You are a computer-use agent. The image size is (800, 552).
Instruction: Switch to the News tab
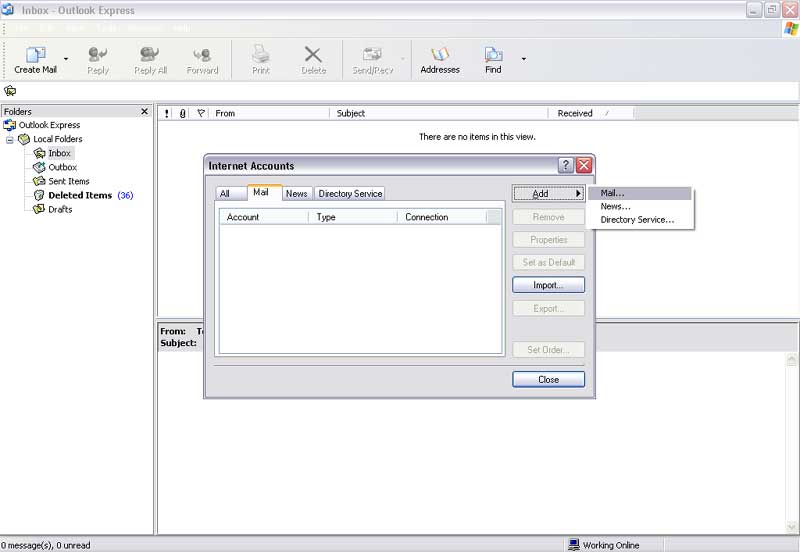click(x=296, y=194)
